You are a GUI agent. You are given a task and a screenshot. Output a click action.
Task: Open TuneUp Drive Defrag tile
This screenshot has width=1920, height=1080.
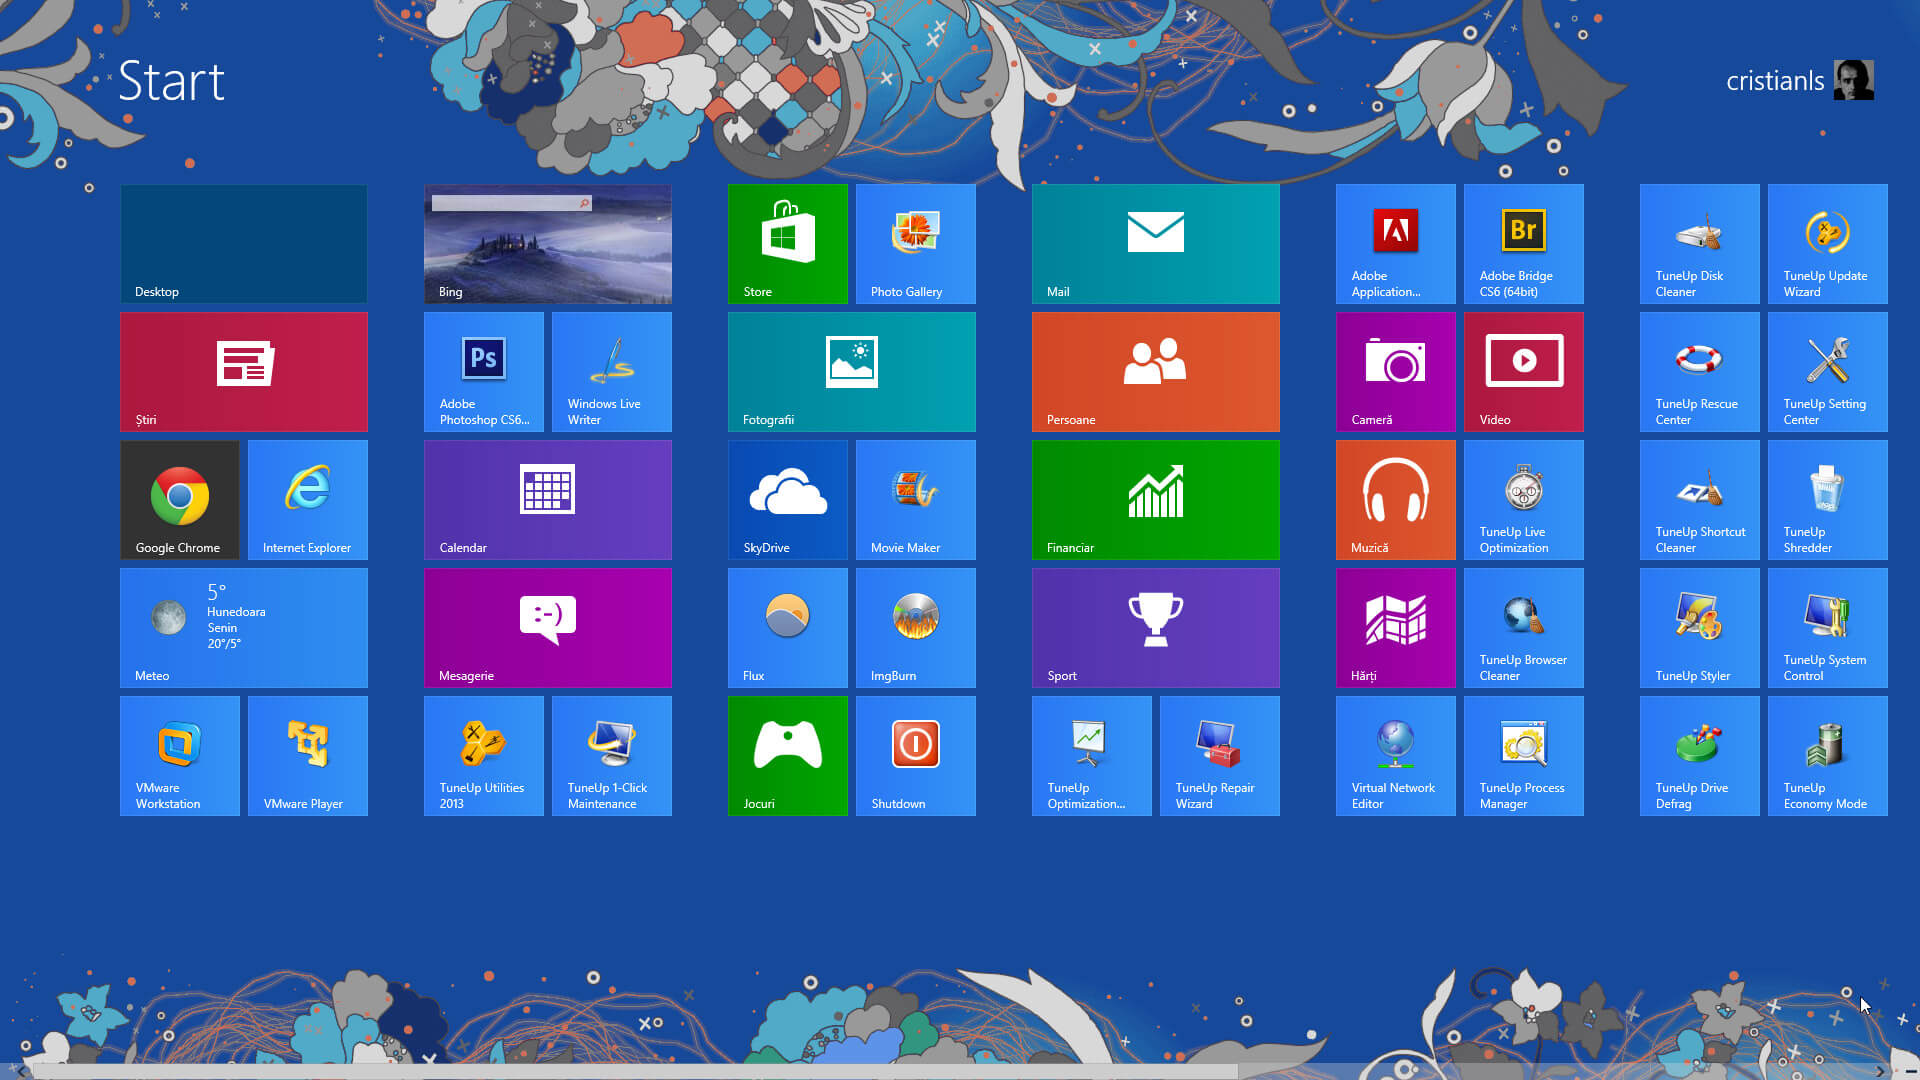(1699, 755)
